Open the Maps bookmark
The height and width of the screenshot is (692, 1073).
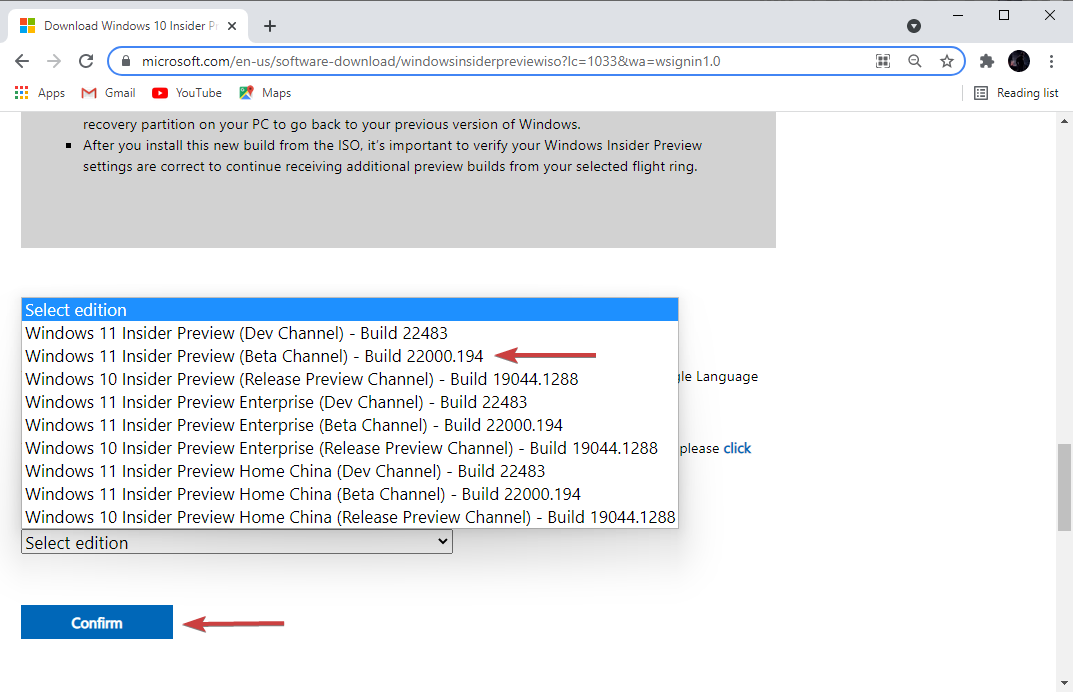265,93
